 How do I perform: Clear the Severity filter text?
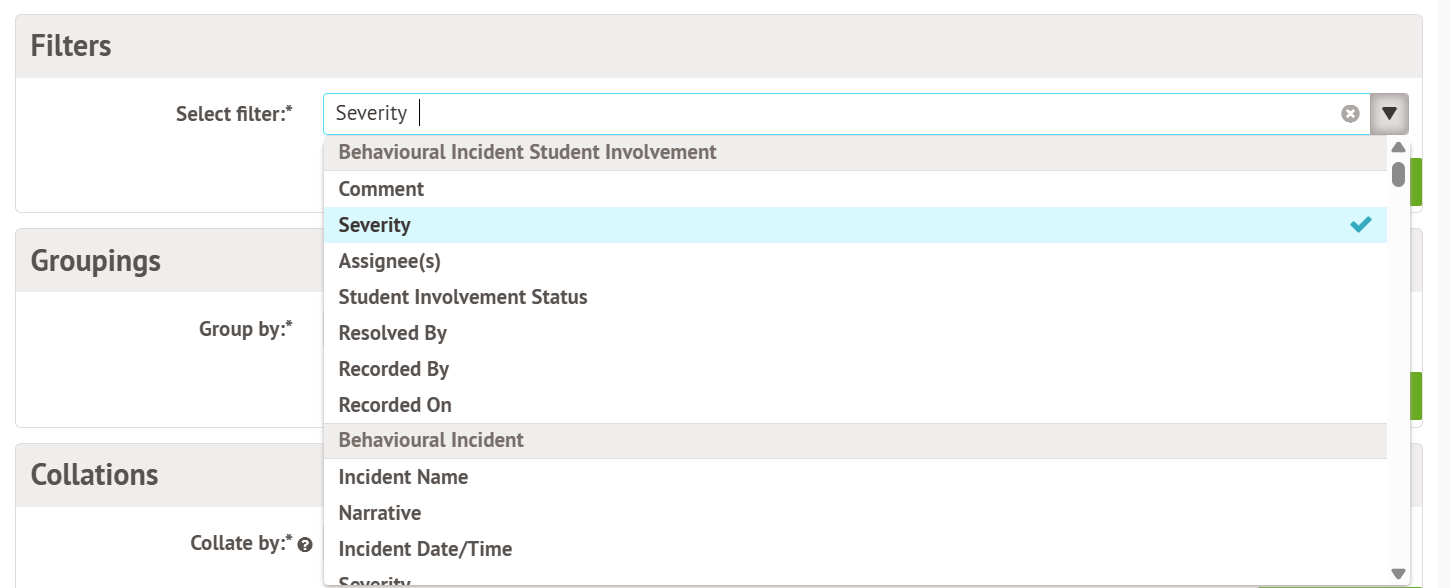1350,114
